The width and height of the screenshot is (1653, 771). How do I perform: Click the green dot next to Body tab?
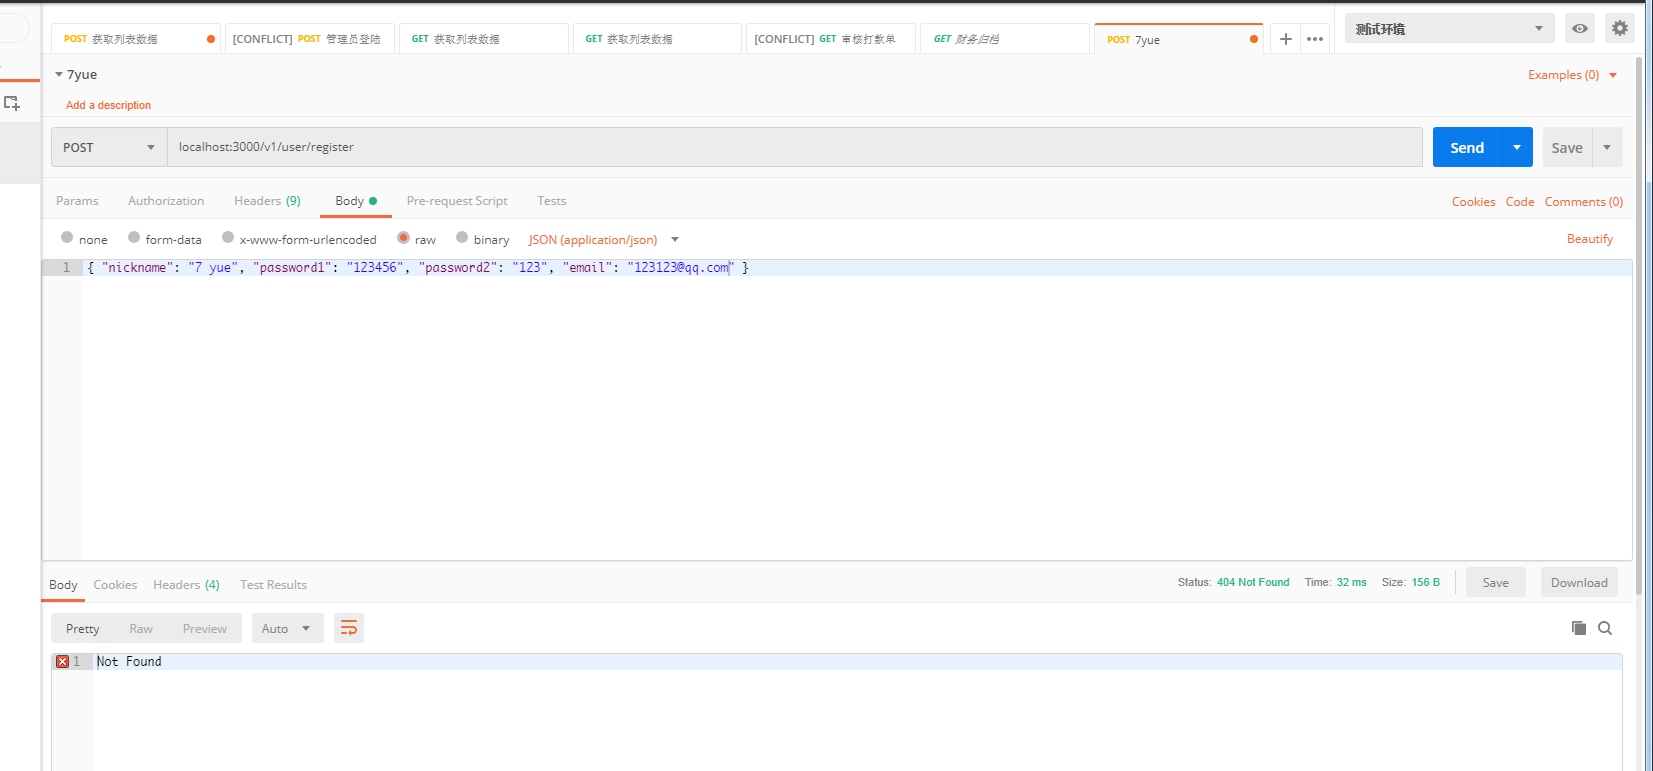pos(373,201)
